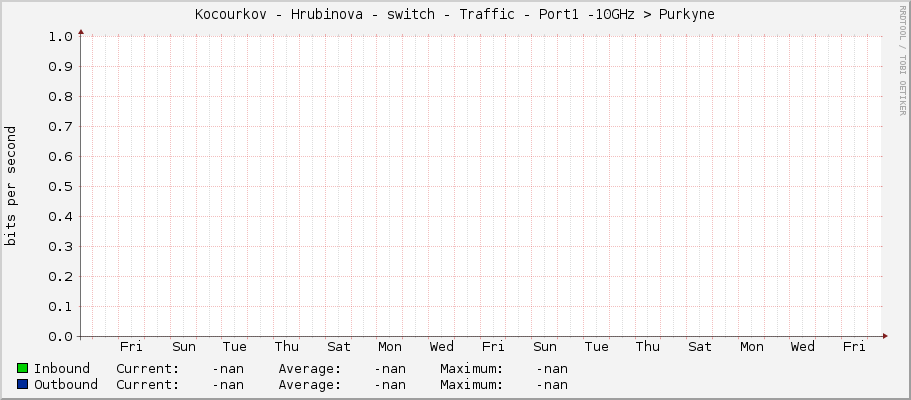Click the Outbound Maximum '-nan' value
Viewport: 911px width, 400px height.
(551, 385)
